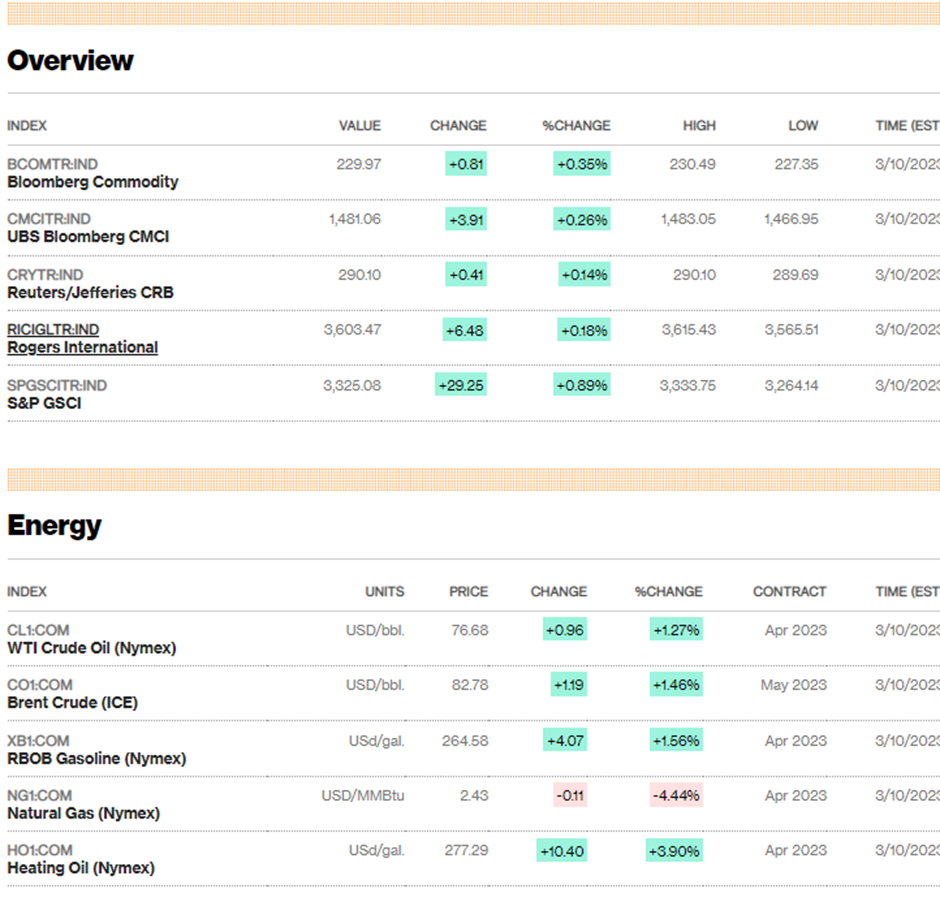
Task: Click the RICIGLTR:IND ticker symbol
Action: click(x=53, y=330)
